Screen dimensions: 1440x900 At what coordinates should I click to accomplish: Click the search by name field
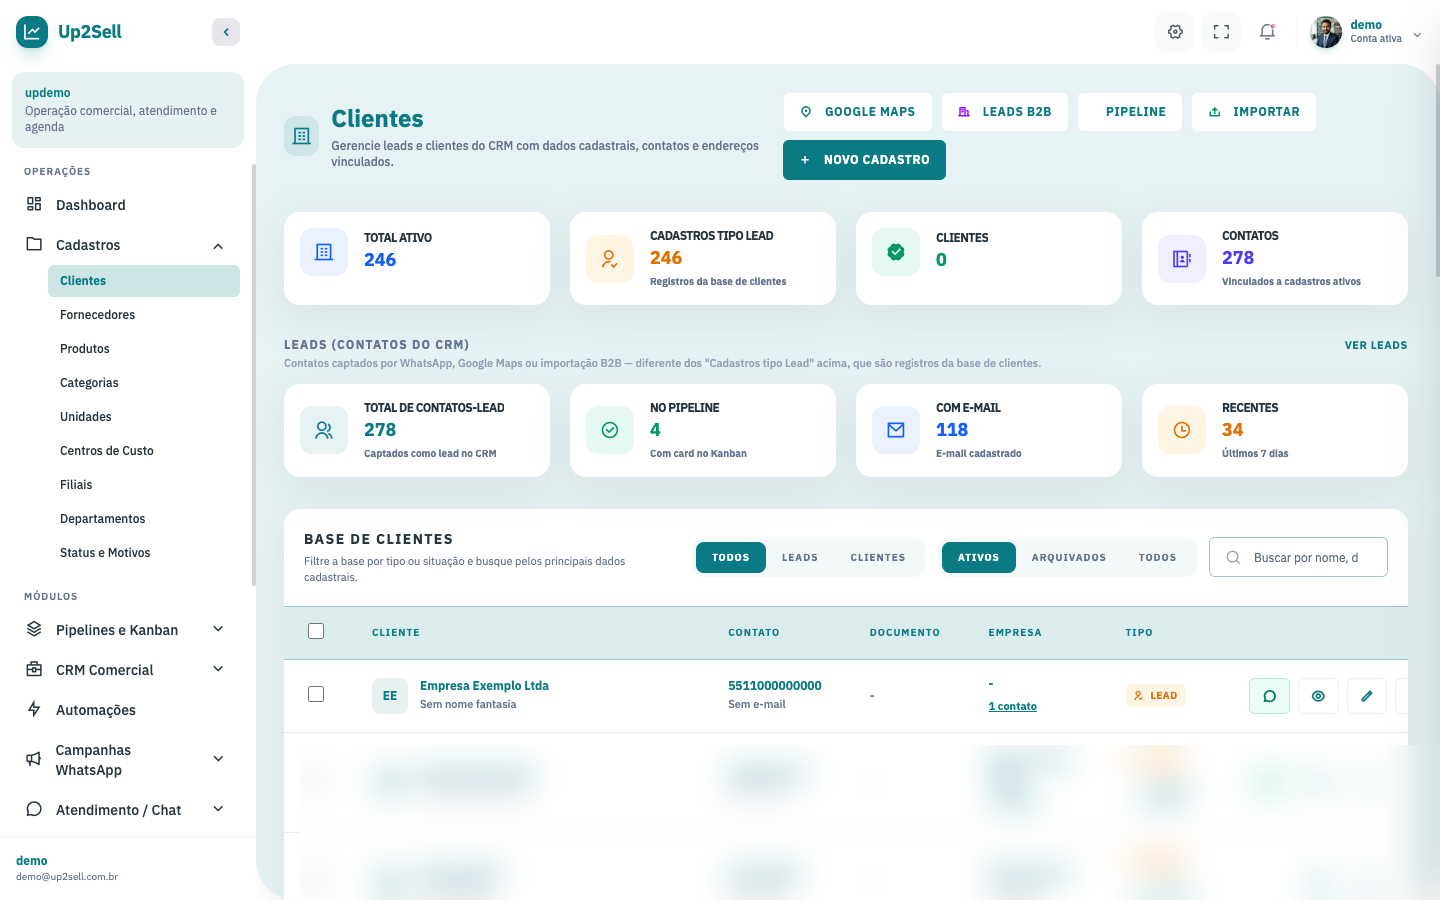coord(1298,557)
